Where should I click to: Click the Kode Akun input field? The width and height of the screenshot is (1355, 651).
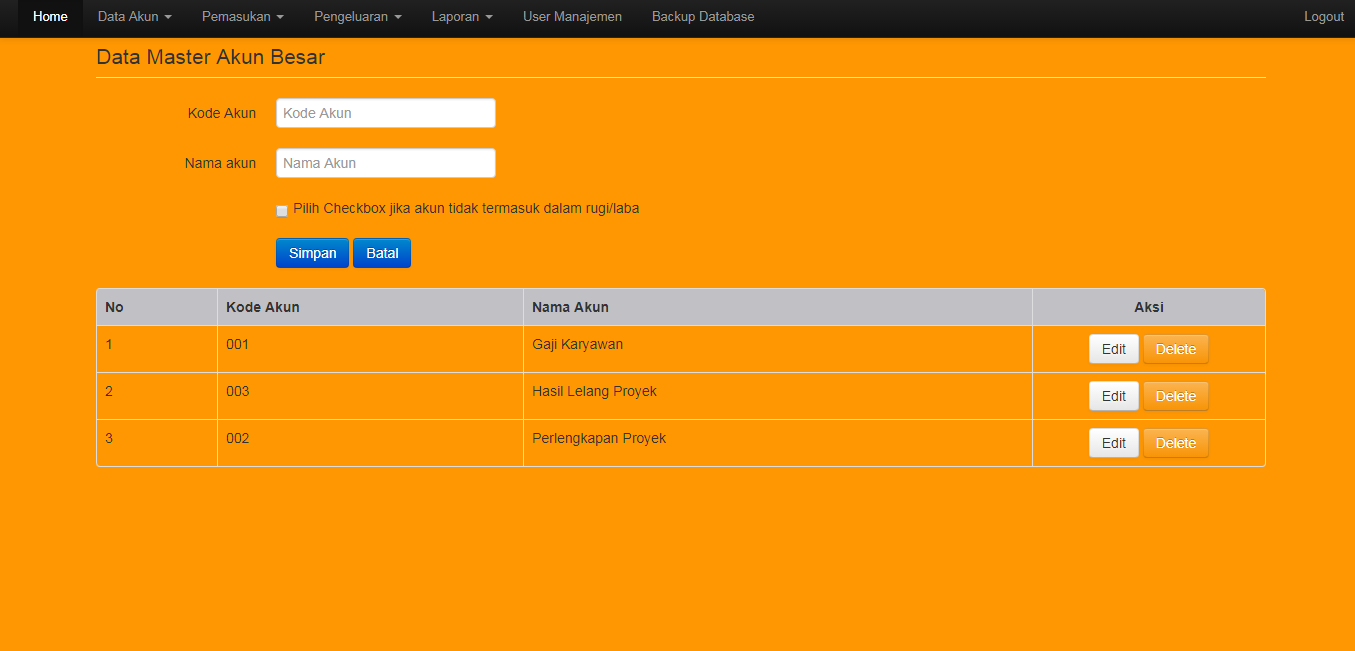[385, 112]
